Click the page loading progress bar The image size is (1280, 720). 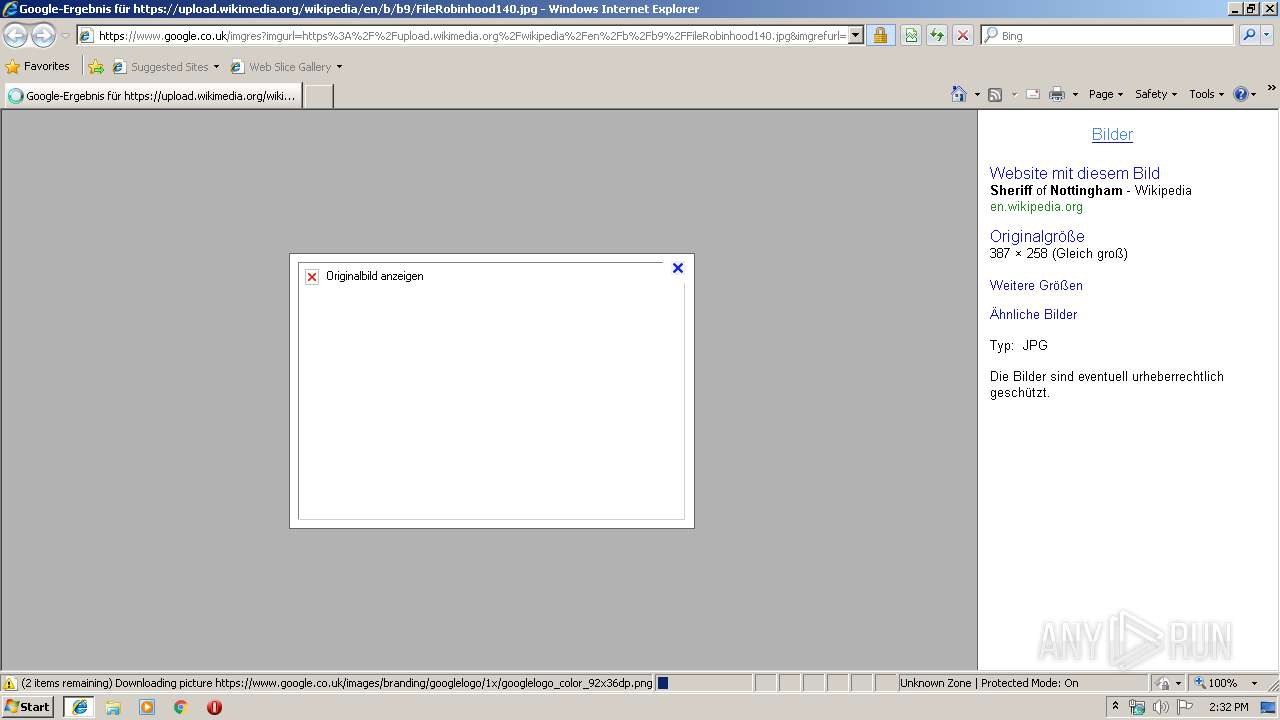pos(704,683)
